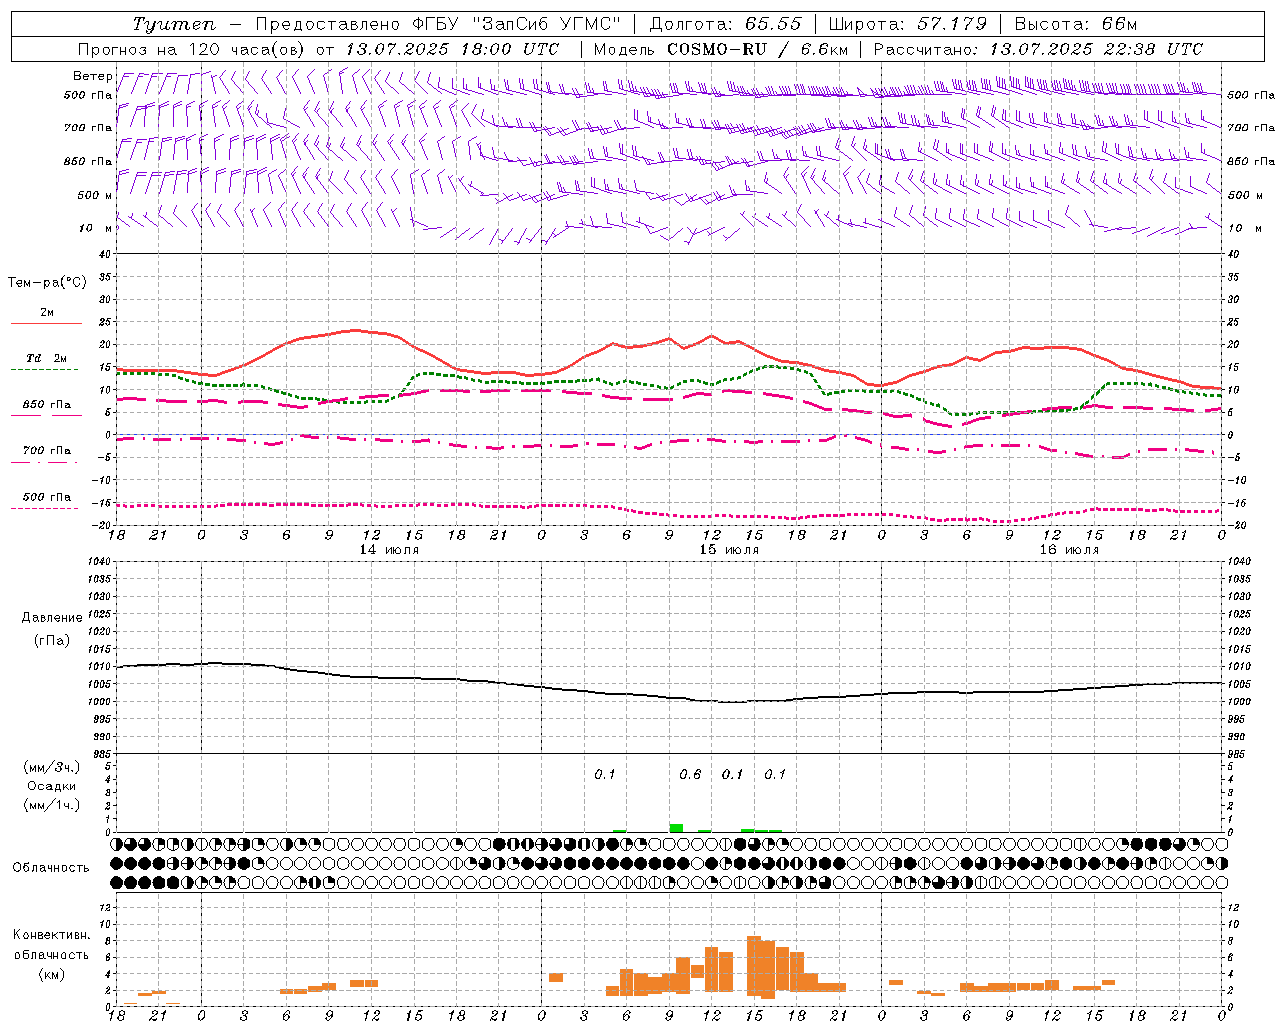Click the Осадки precipitation label
1280x1024 pixels.
pyautogui.click(x=52, y=786)
